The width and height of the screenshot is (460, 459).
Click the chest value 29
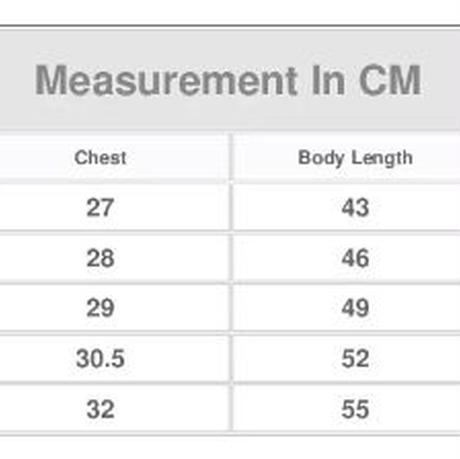coord(100,308)
